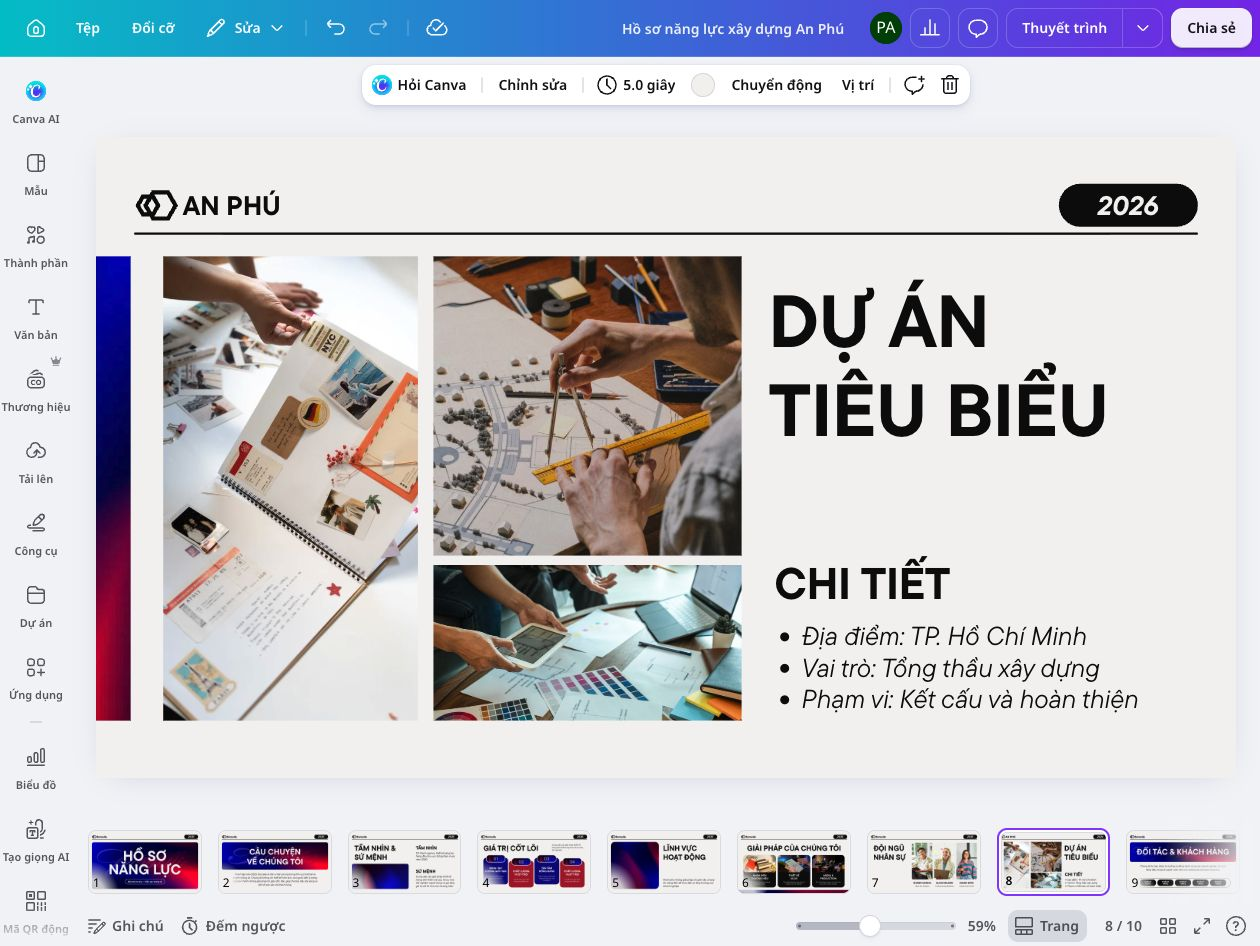Select the architect compass photo
This screenshot has height=946, width=1260.
coord(587,405)
